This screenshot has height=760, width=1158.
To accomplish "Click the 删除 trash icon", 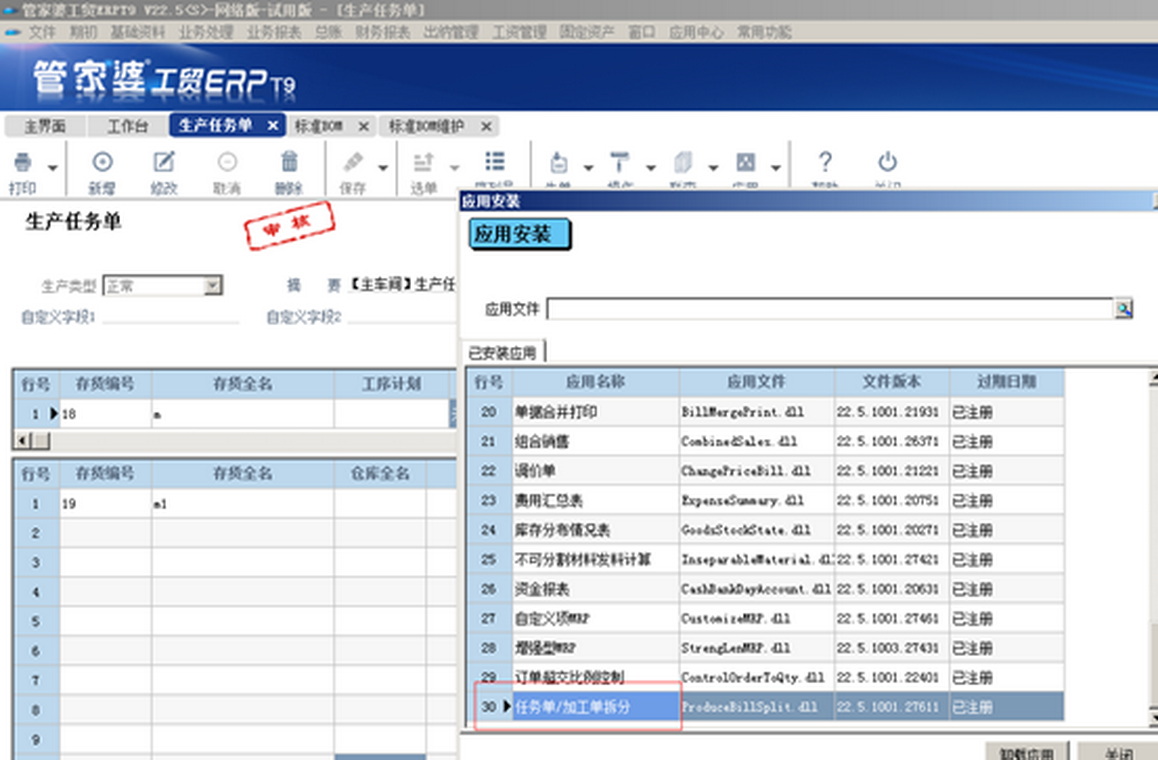I will tap(289, 163).
